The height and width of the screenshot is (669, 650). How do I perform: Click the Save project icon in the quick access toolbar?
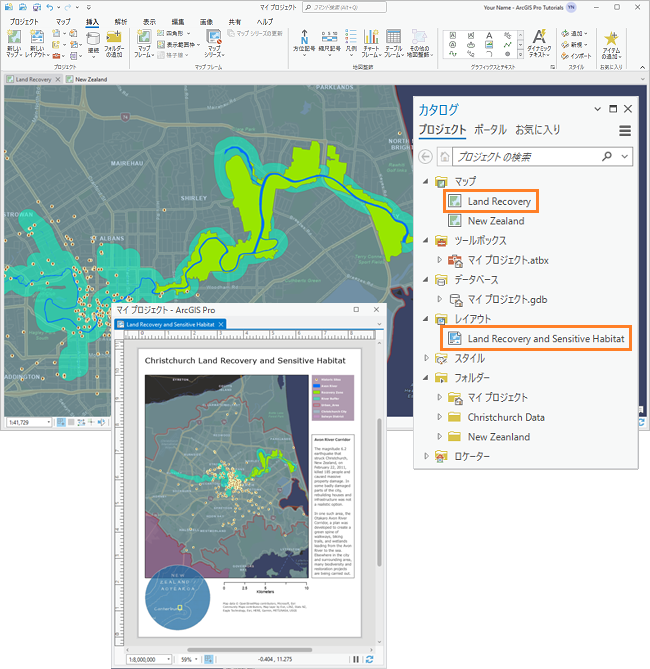[x=37, y=7]
